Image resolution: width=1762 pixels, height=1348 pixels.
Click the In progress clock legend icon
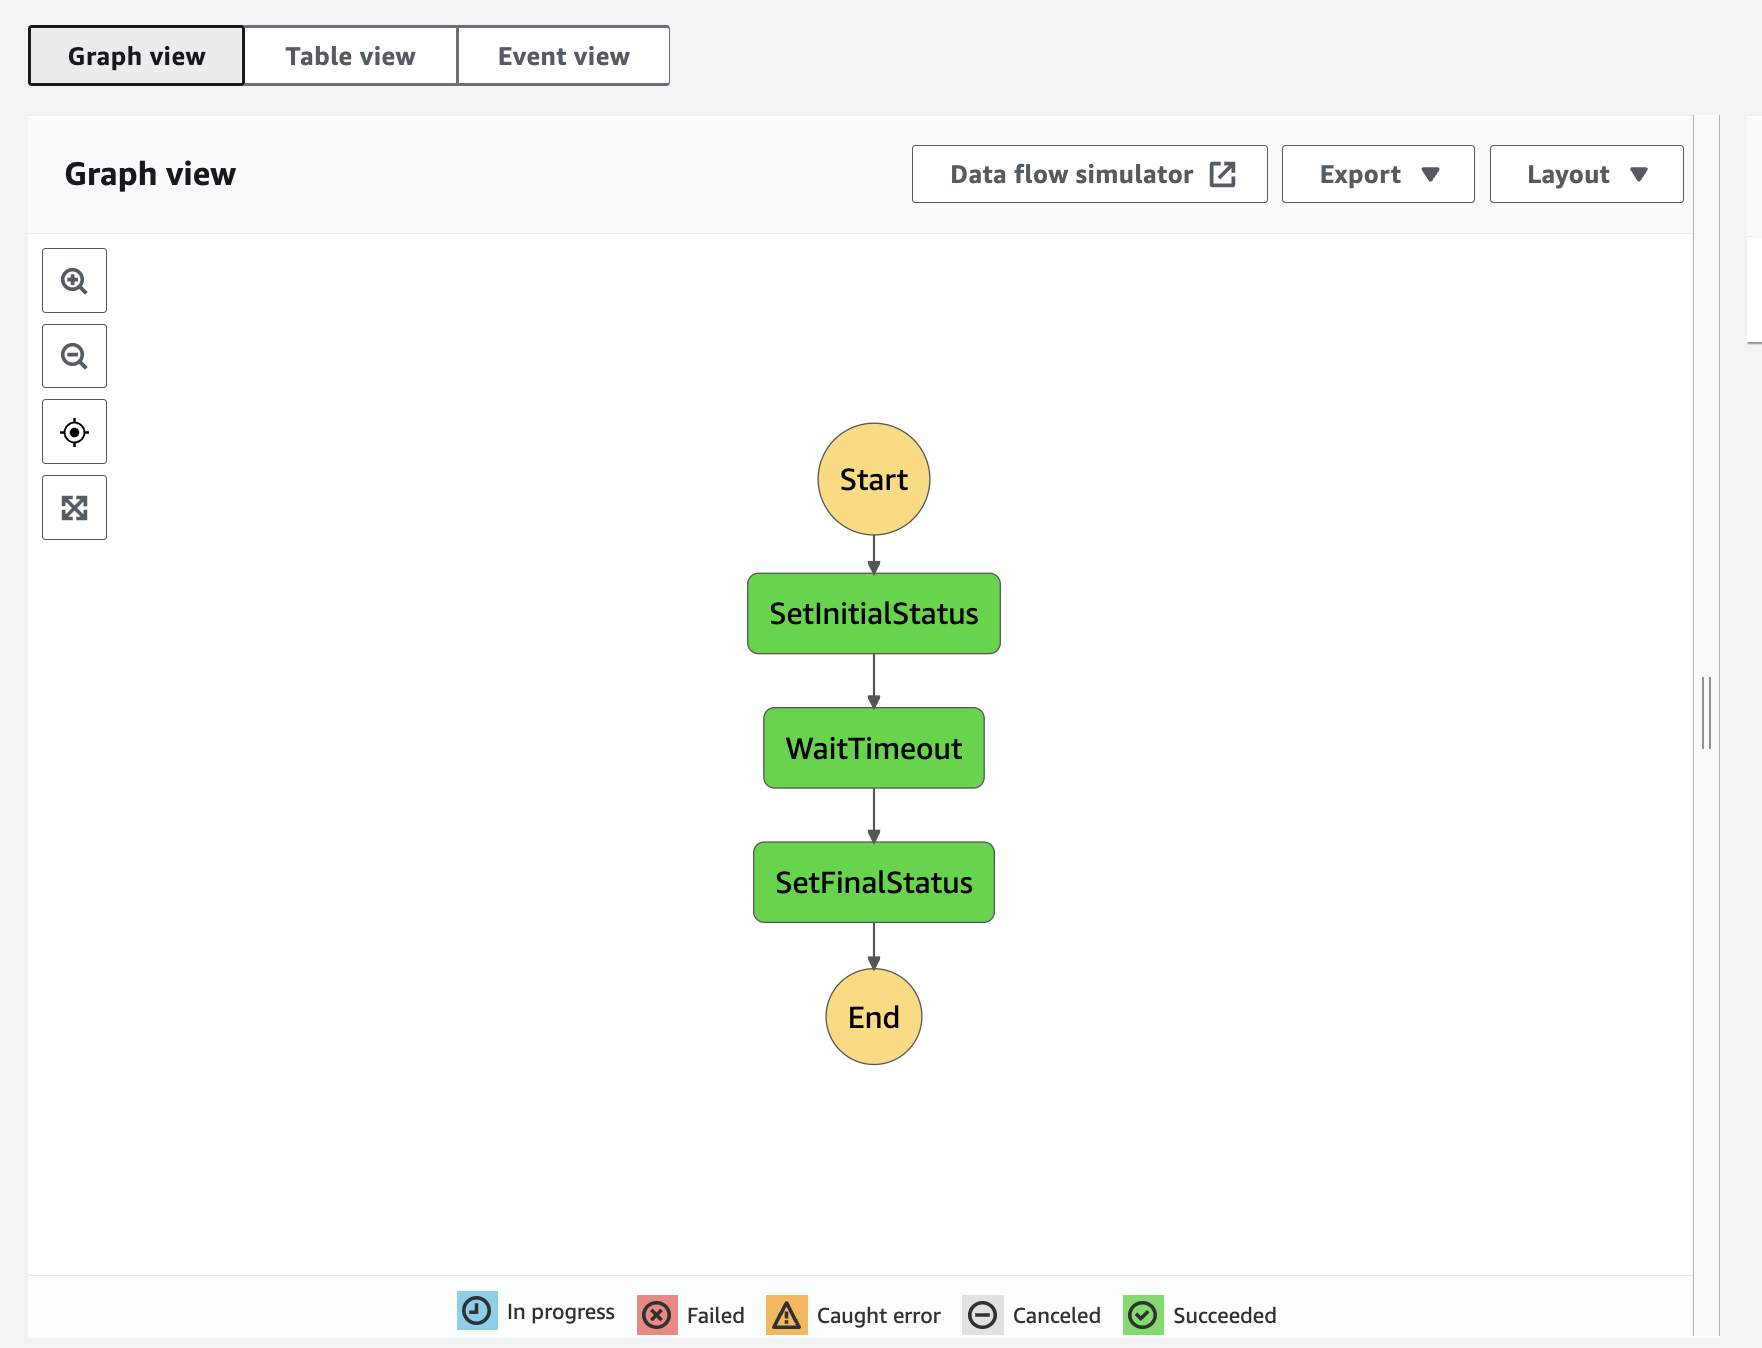(x=477, y=1313)
